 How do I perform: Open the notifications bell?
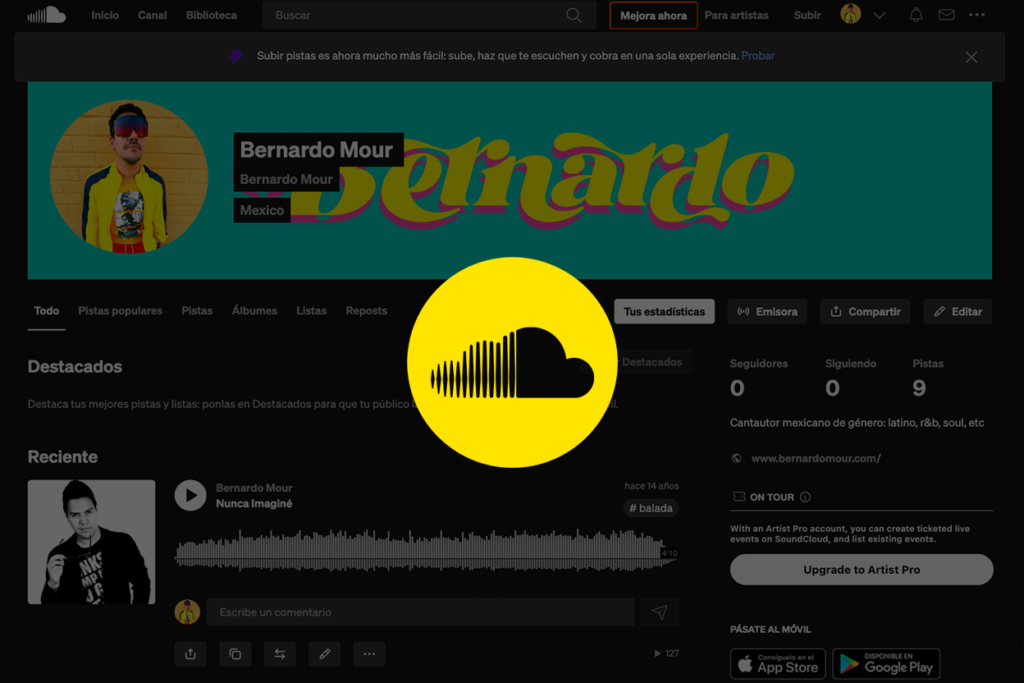916,15
